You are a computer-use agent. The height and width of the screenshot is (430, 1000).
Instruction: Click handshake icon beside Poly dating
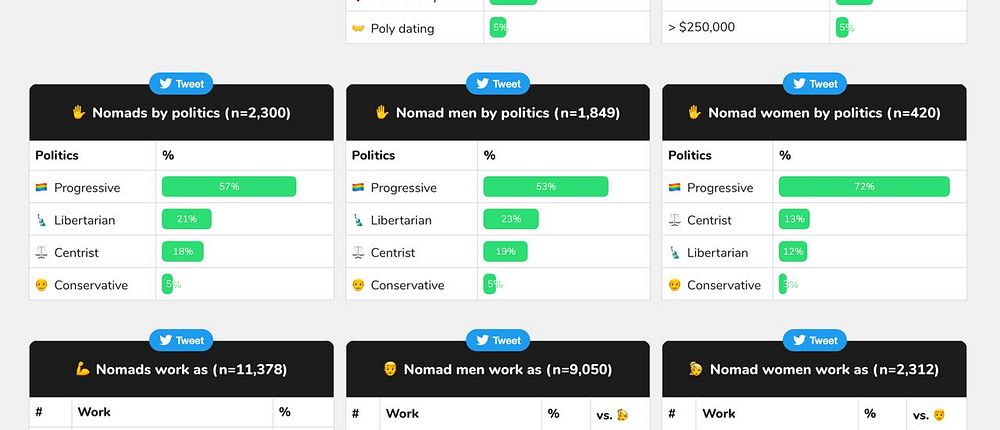[358, 28]
